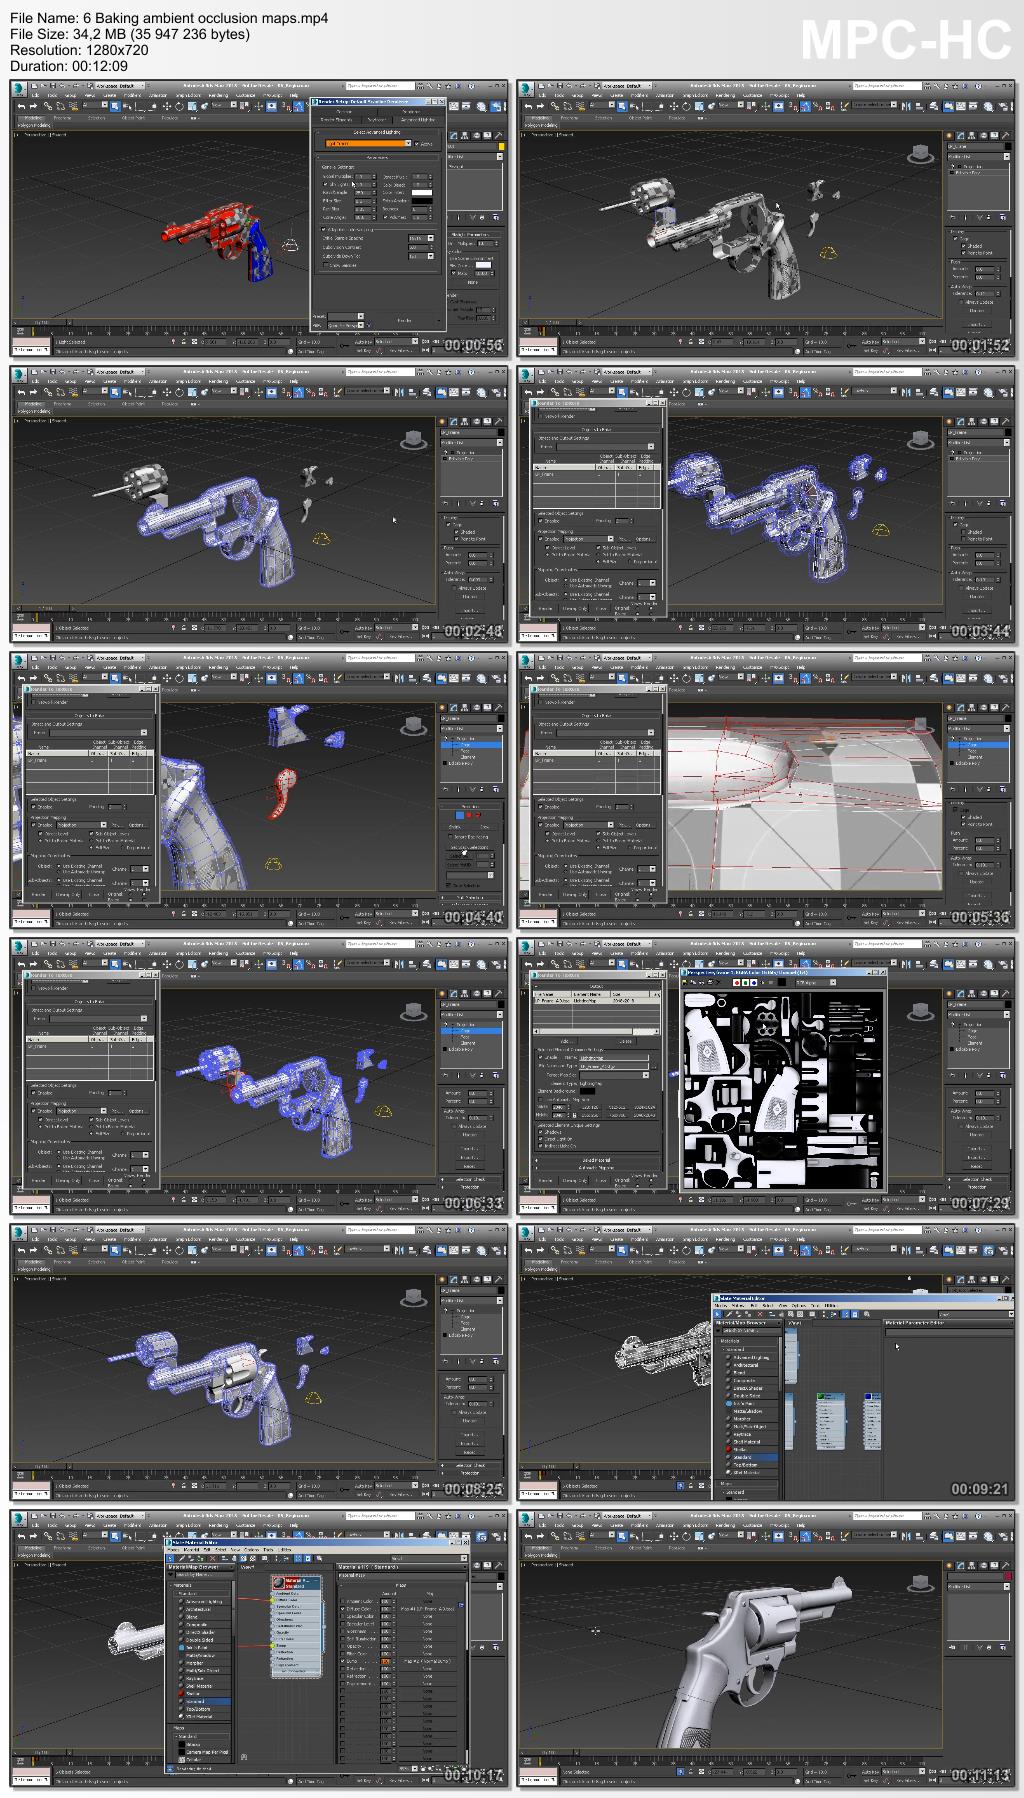Viewport: 1024px width, 1798px height.
Task: Open the thumbnail frame stamped 00:02:48
Action: tap(259, 504)
